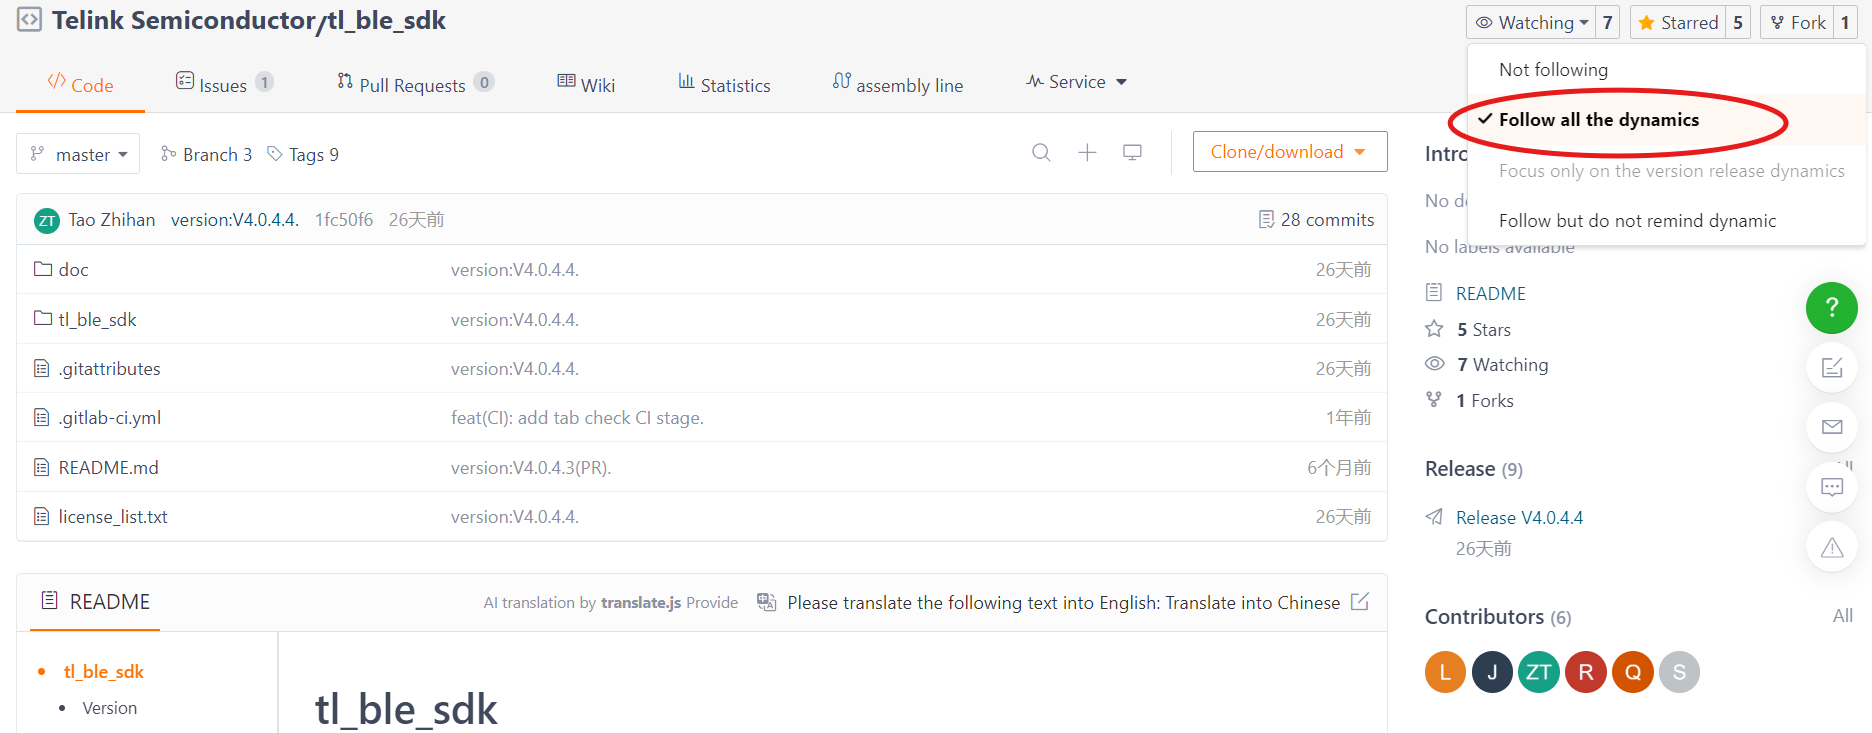
Task: Click the README edit pencil icon
Action: click(1360, 602)
